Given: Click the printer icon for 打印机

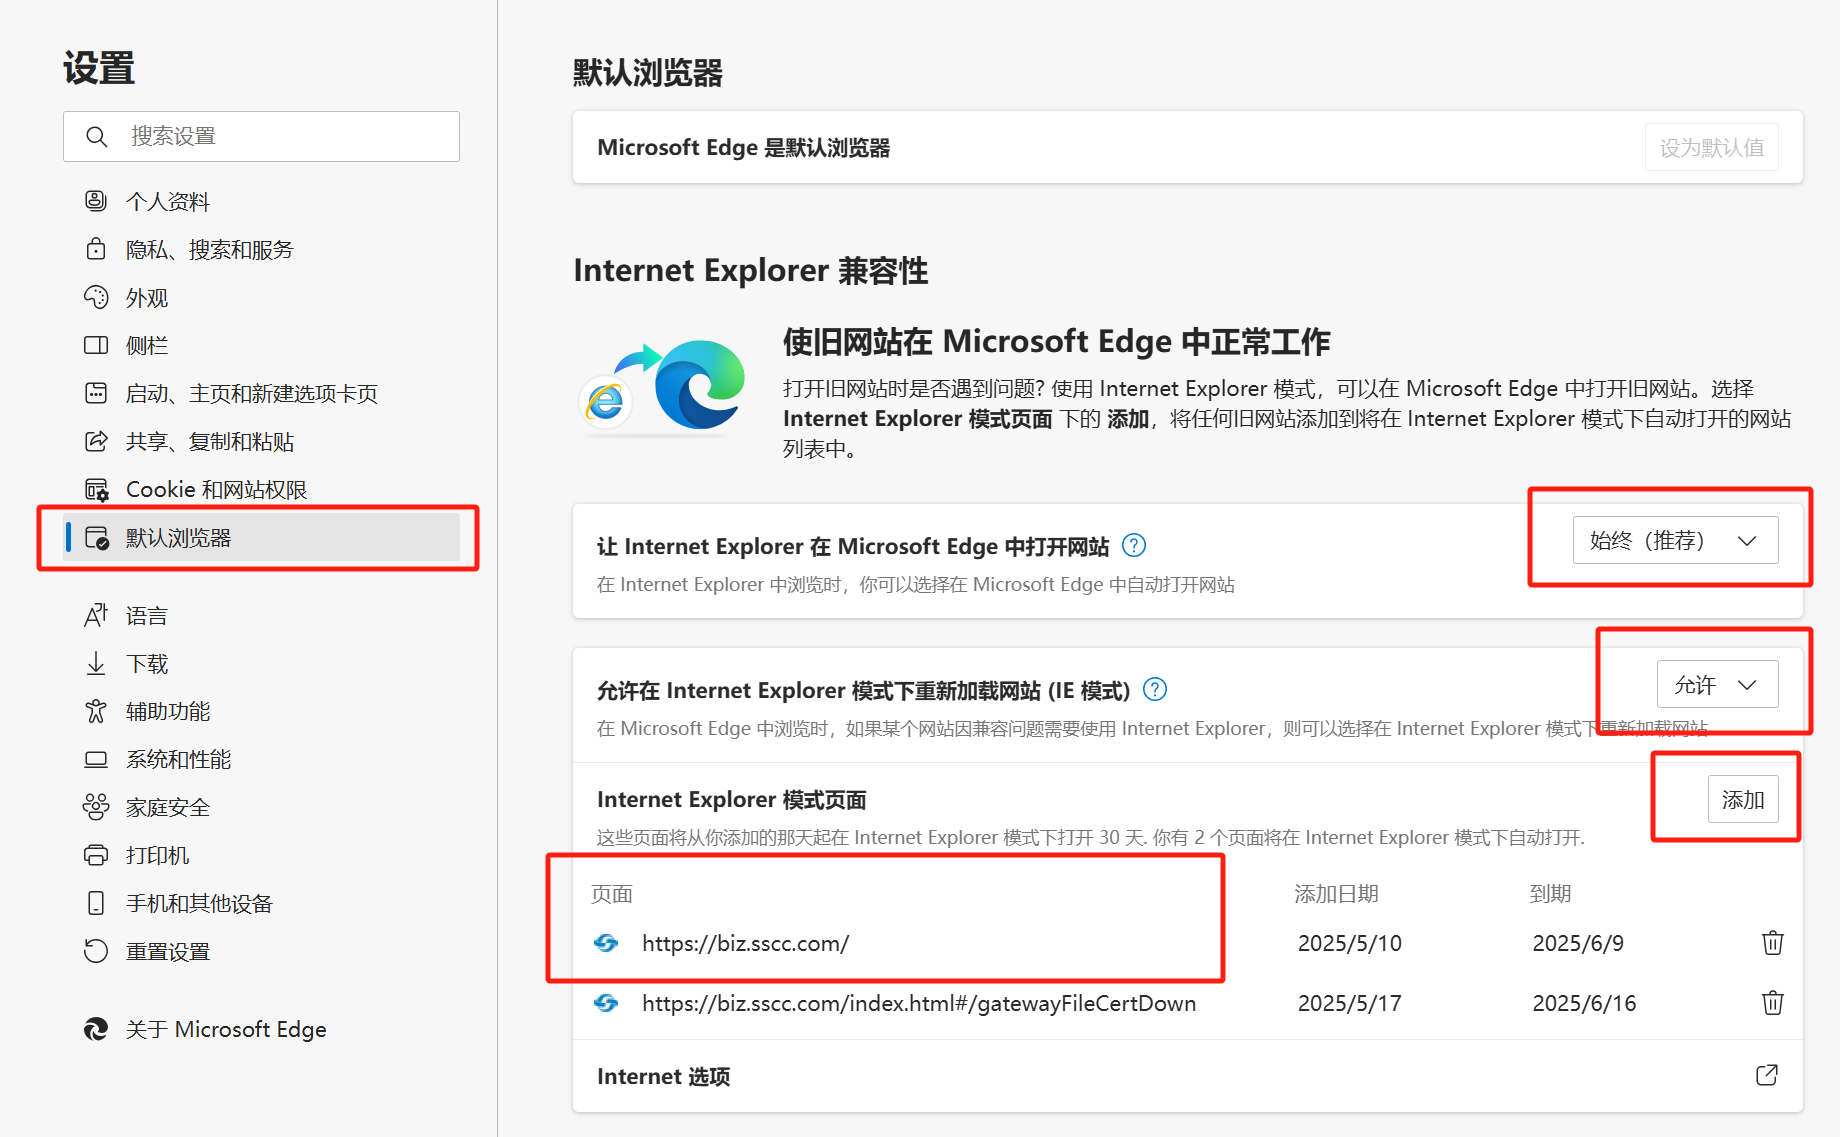Looking at the screenshot, I should (x=96, y=855).
